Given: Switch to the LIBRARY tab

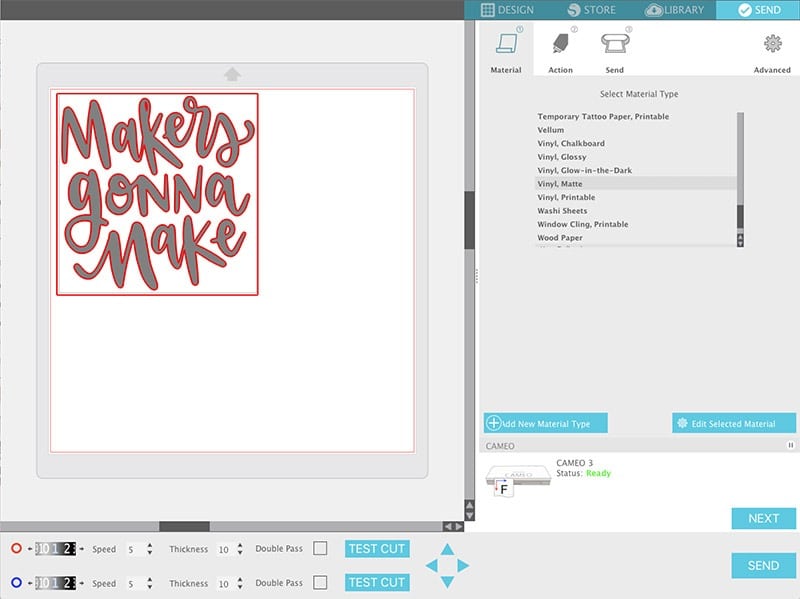Looking at the screenshot, I should point(676,10).
